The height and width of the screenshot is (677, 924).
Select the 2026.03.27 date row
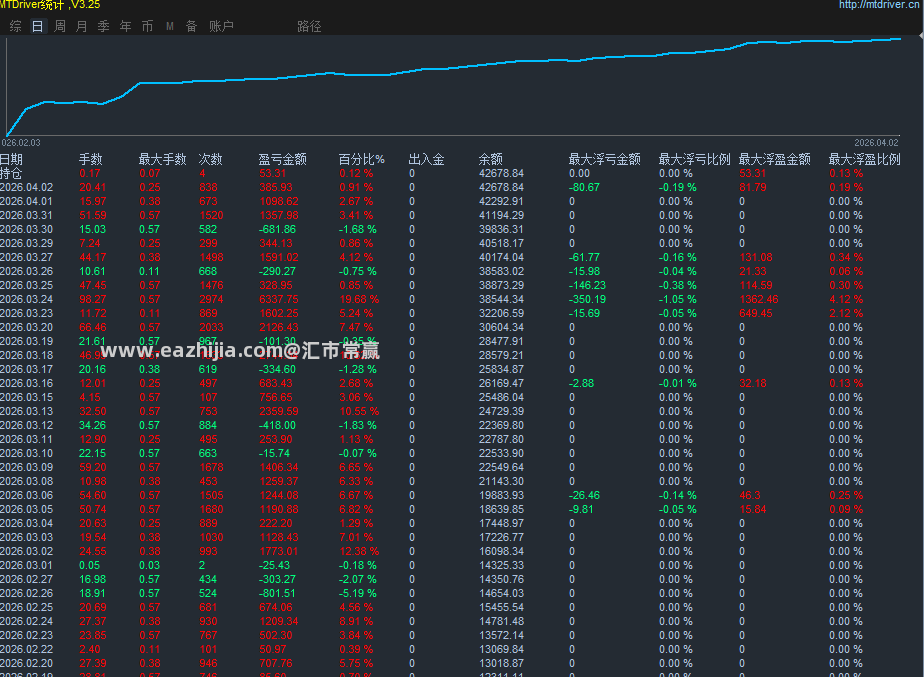pos(27,257)
